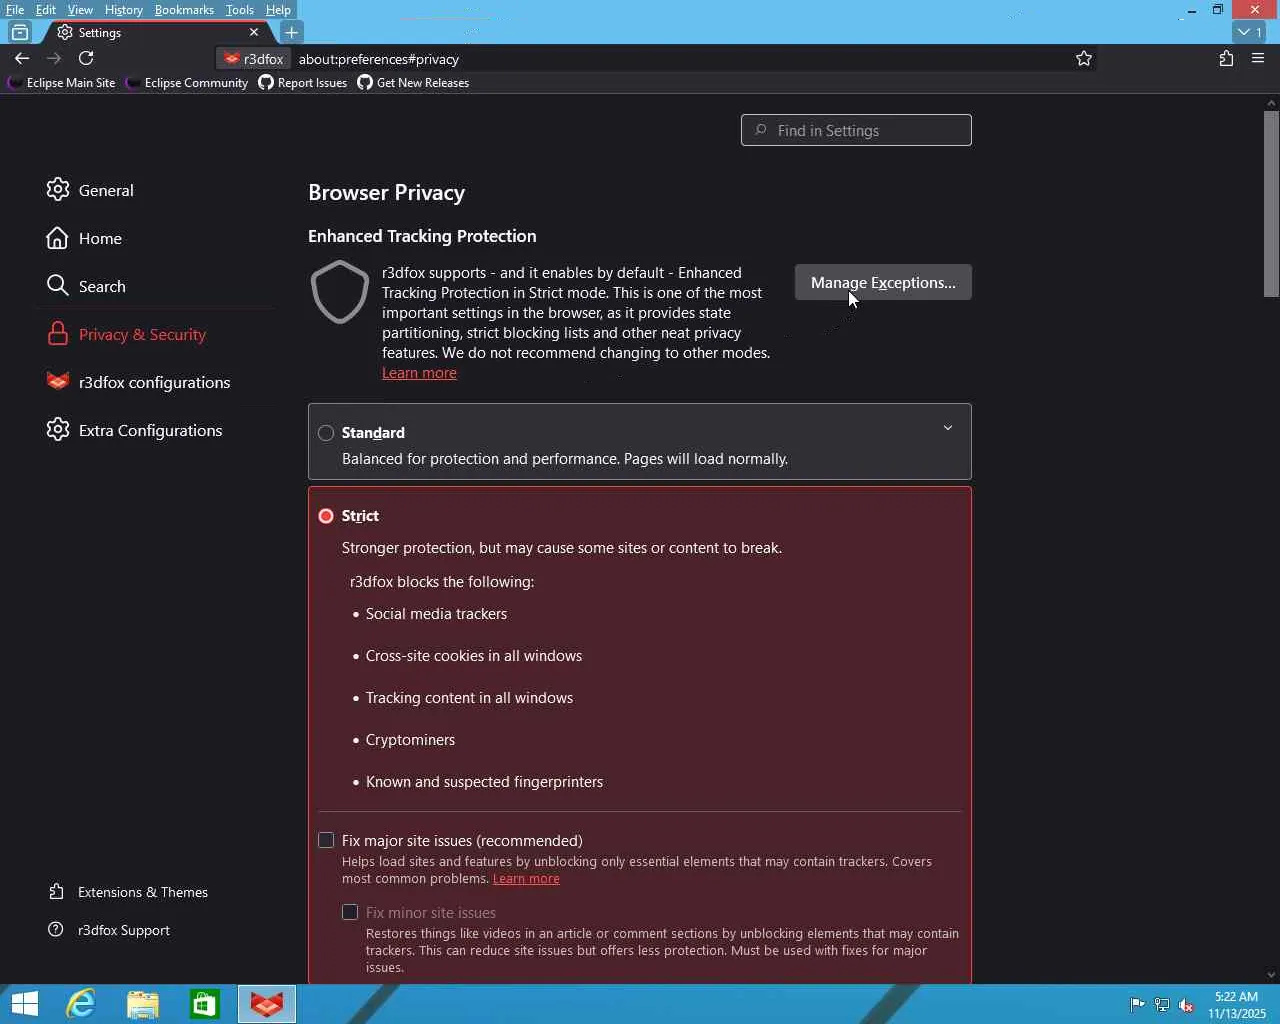The width and height of the screenshot is (1280, 1024).
Task: Expand the Standard protection details chevron
Action: [x=948, y=428]
